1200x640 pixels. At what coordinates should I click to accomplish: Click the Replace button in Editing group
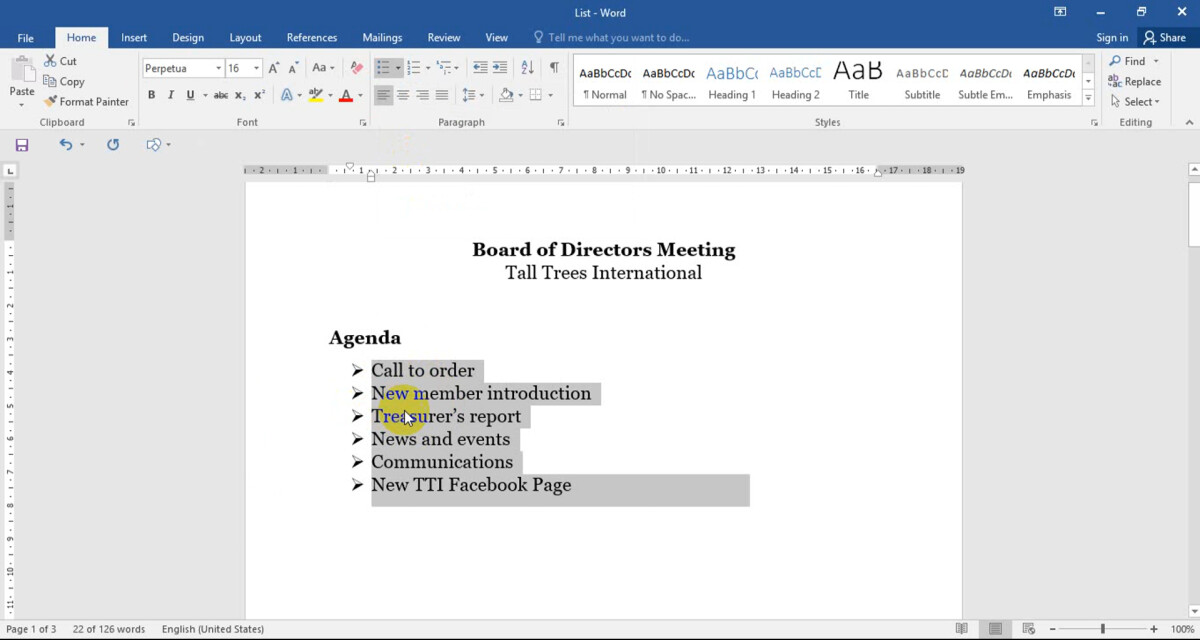[1134, 81]
